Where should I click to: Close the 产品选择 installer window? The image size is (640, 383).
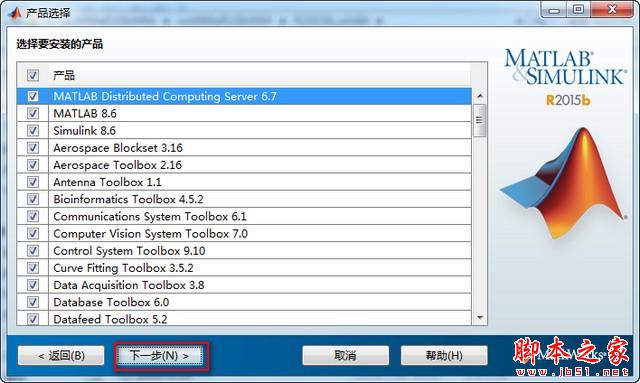click(612, 10)
